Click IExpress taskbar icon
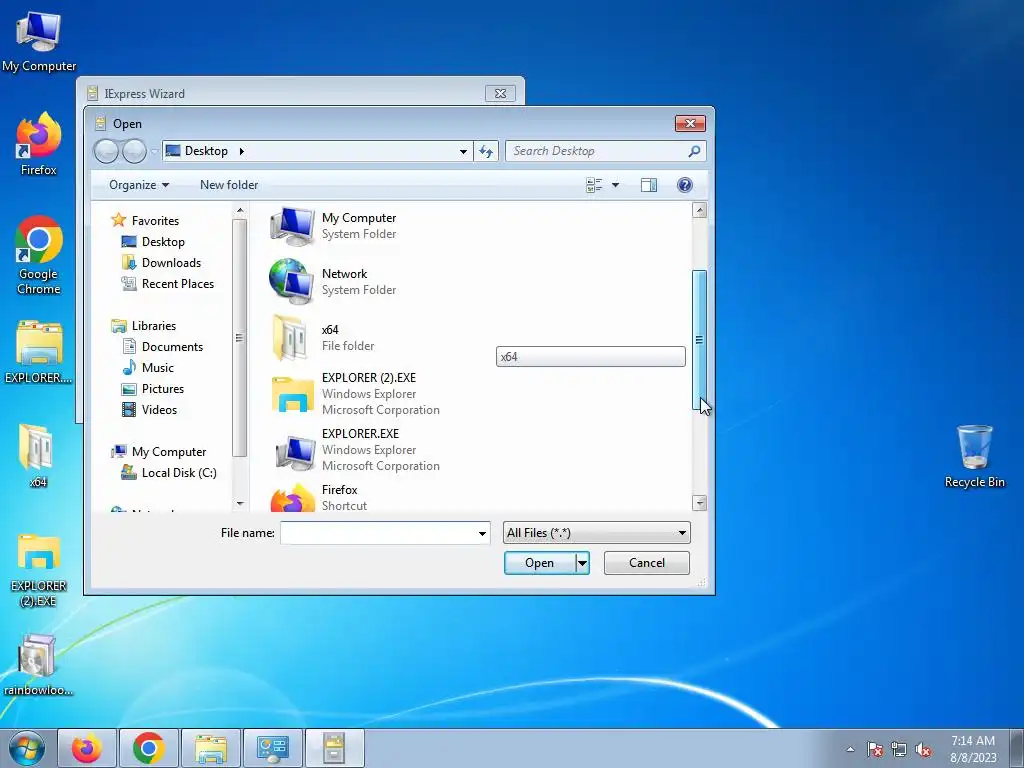This screenshot has height=768, width=1024. point(334,748)
